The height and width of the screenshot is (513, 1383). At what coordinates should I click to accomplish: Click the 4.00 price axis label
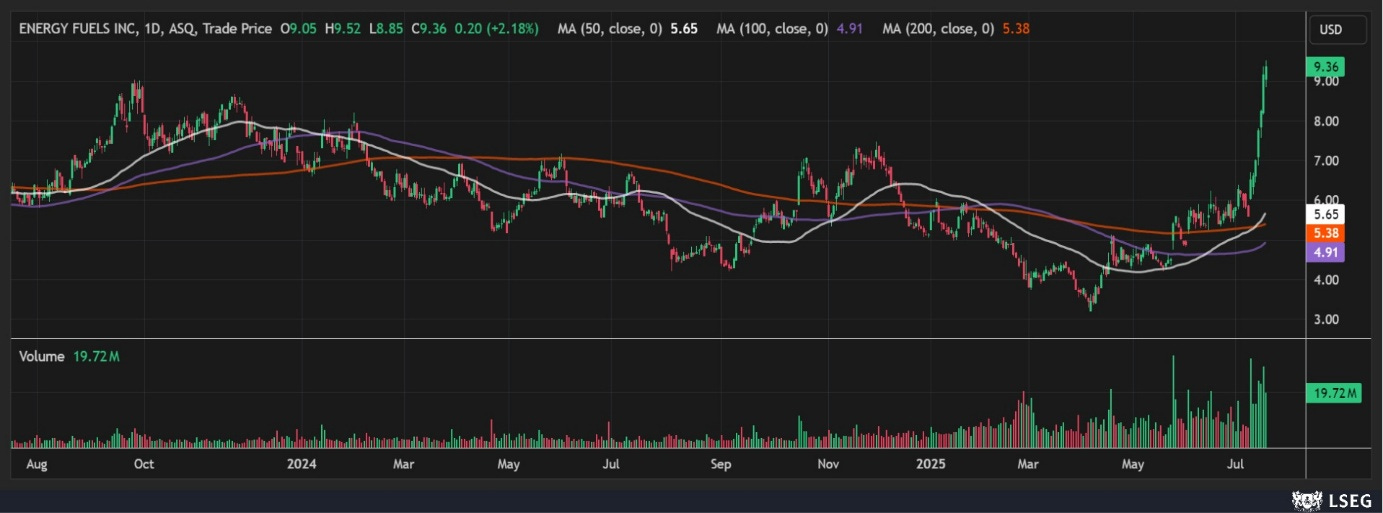[1326, 280]
